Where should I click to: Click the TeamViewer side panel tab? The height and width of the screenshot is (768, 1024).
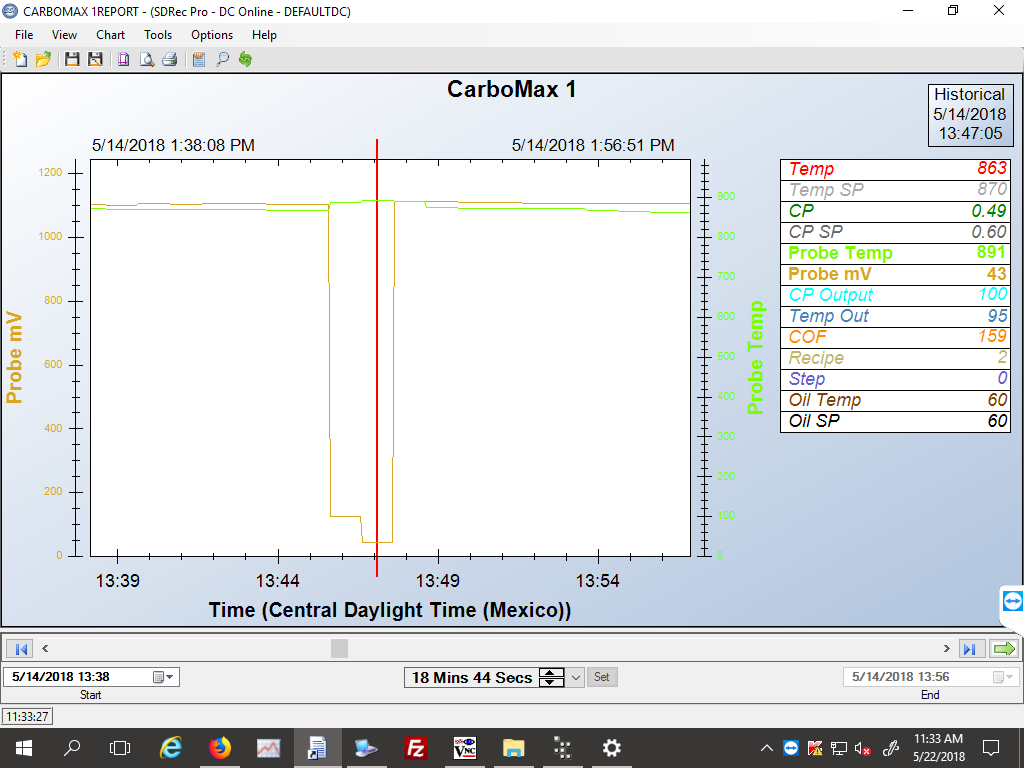(x=1012, y=601)
